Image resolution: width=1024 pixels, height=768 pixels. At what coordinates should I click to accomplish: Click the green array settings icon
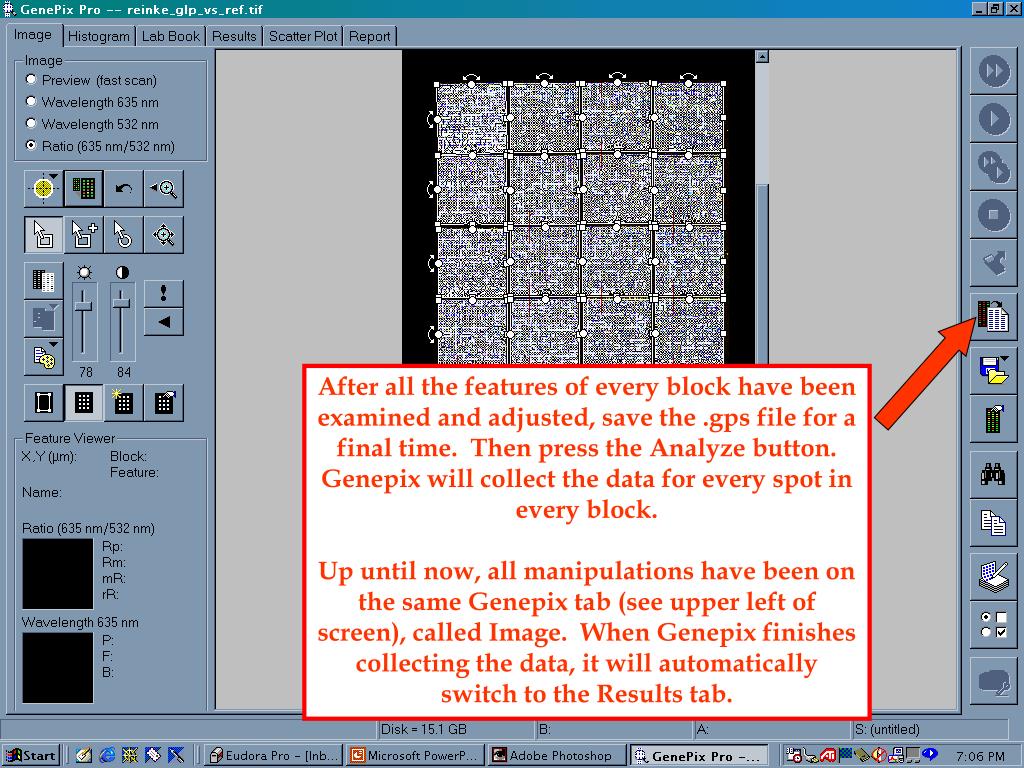pyautogui.click(x=993, y=419)
